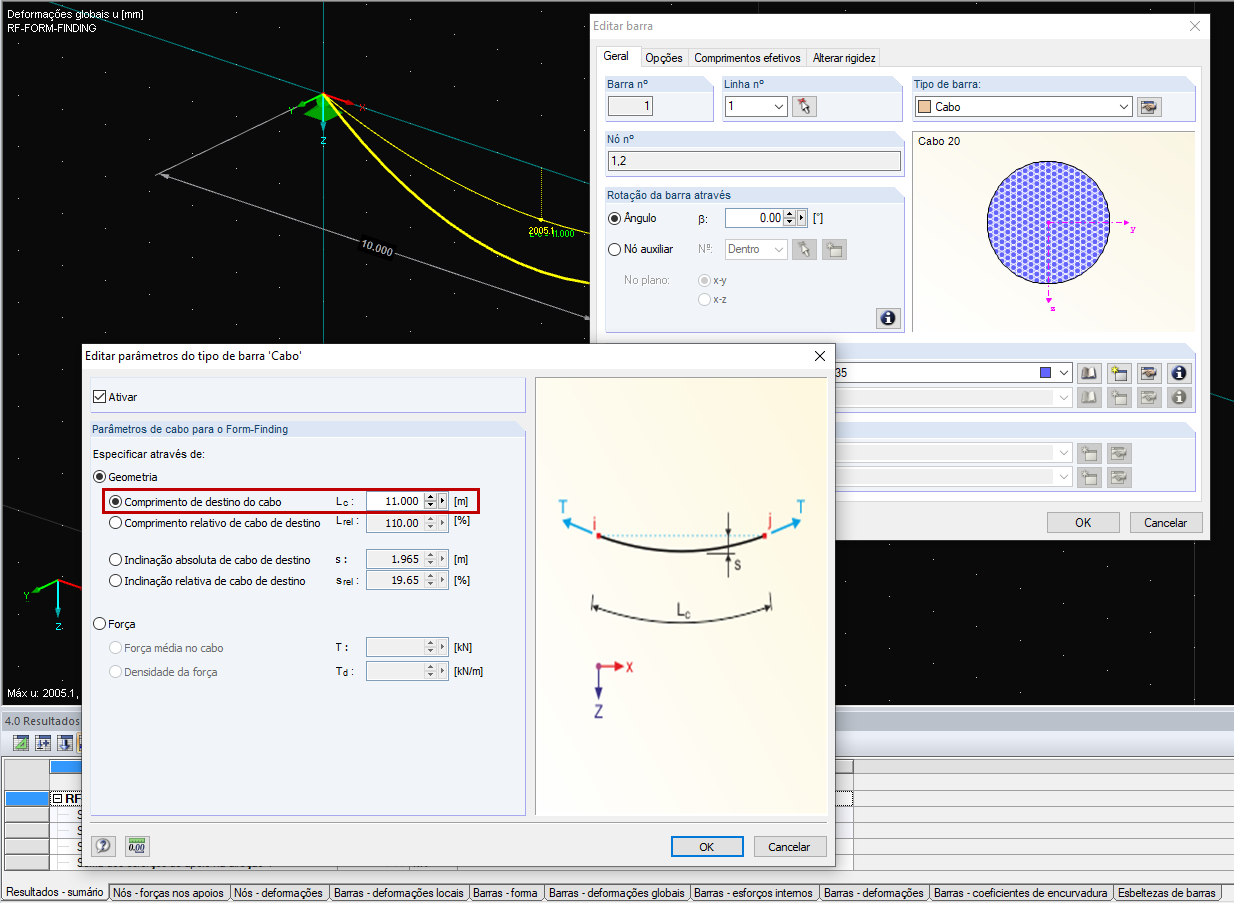Switch to Comprimentos efetivos tab
The width and height of the screenshot is (1234, 903).
[747, 58]
